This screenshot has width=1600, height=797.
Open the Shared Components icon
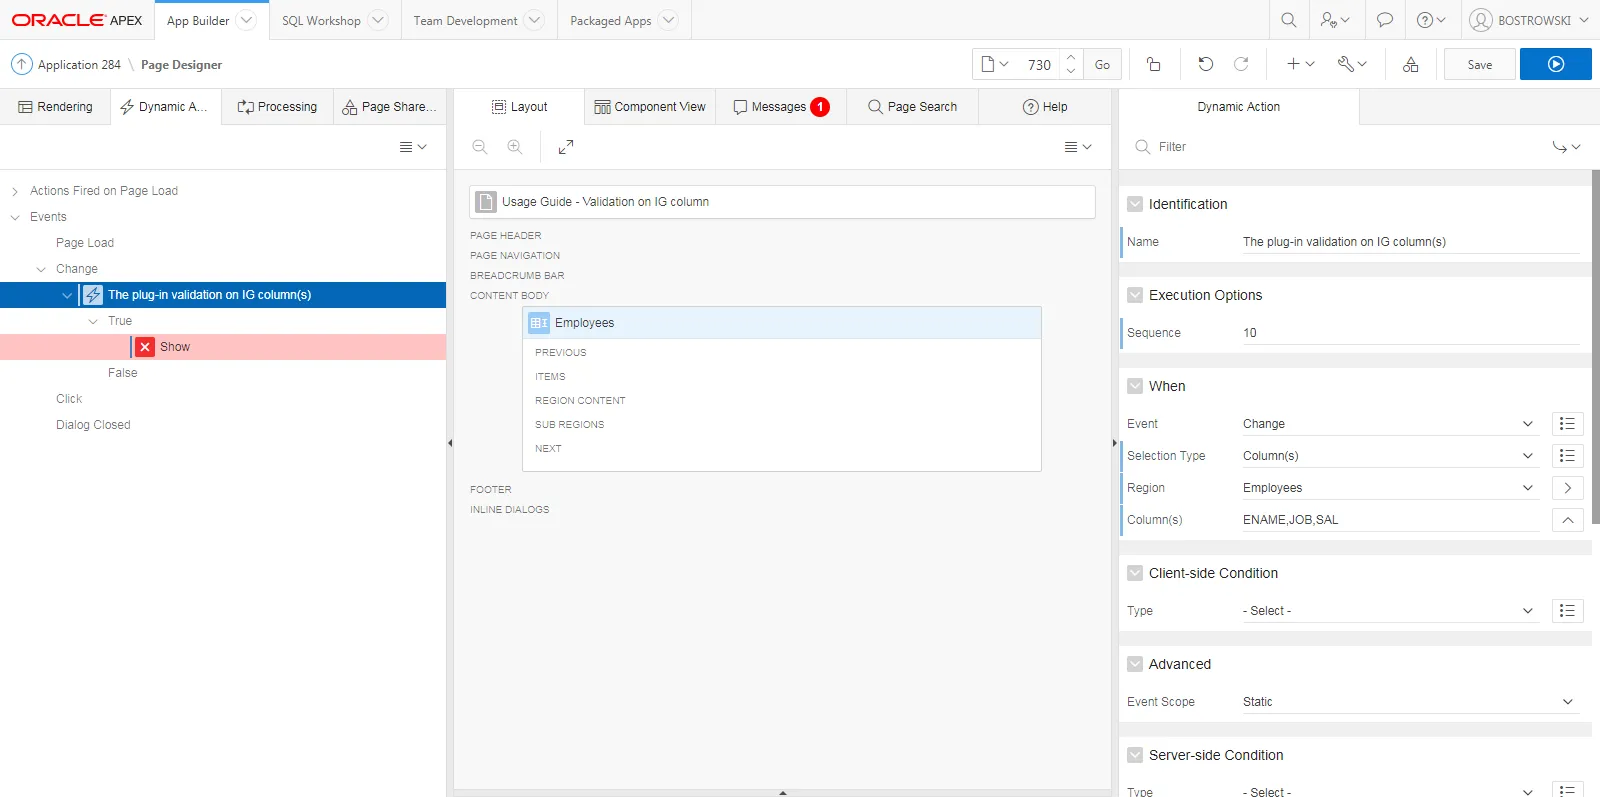tap(1410, 64)
